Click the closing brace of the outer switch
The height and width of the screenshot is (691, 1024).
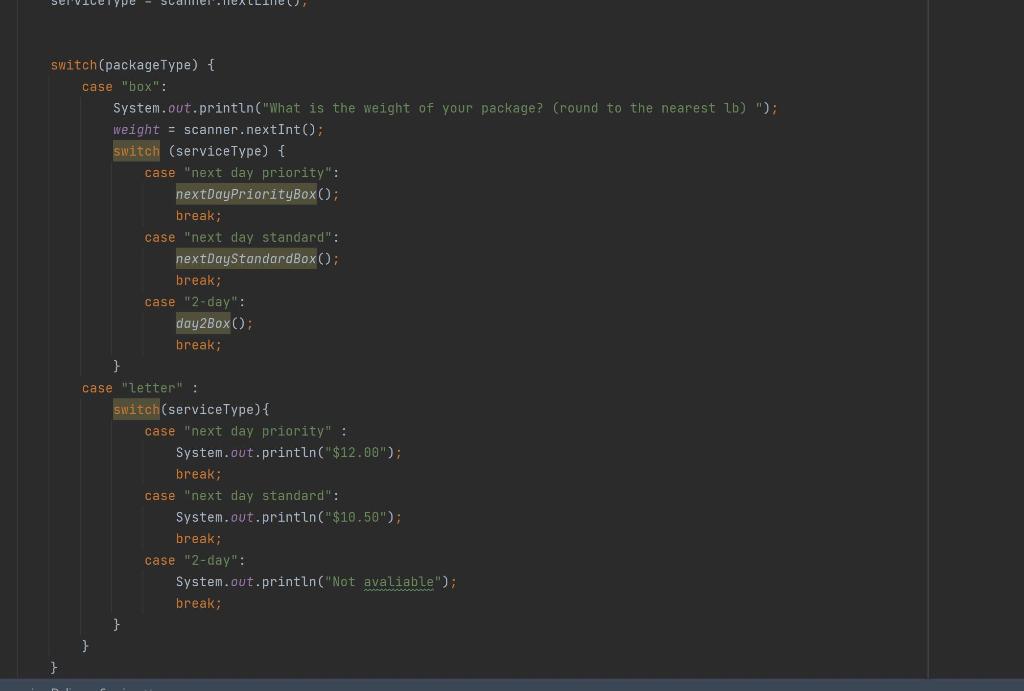click(55, 667)
